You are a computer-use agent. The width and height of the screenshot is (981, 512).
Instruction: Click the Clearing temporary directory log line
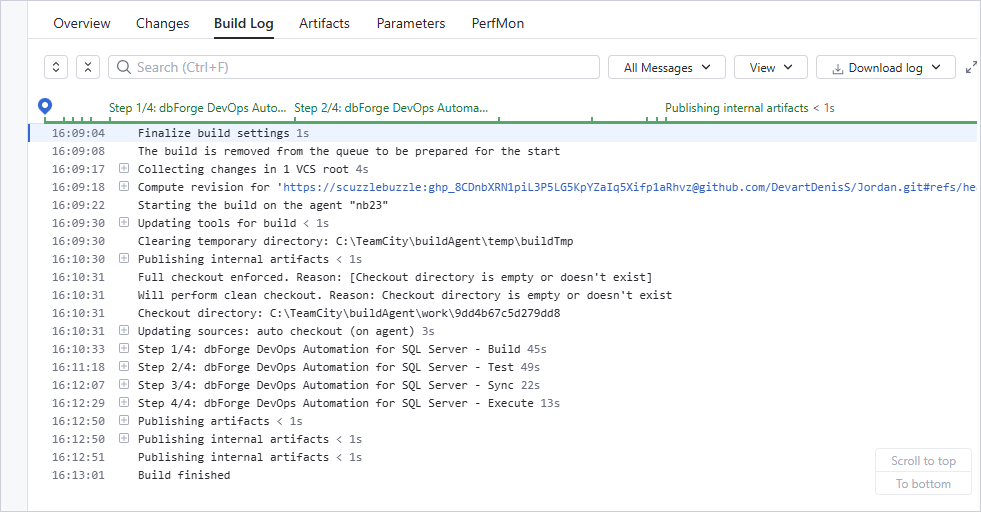coord(355,241)
